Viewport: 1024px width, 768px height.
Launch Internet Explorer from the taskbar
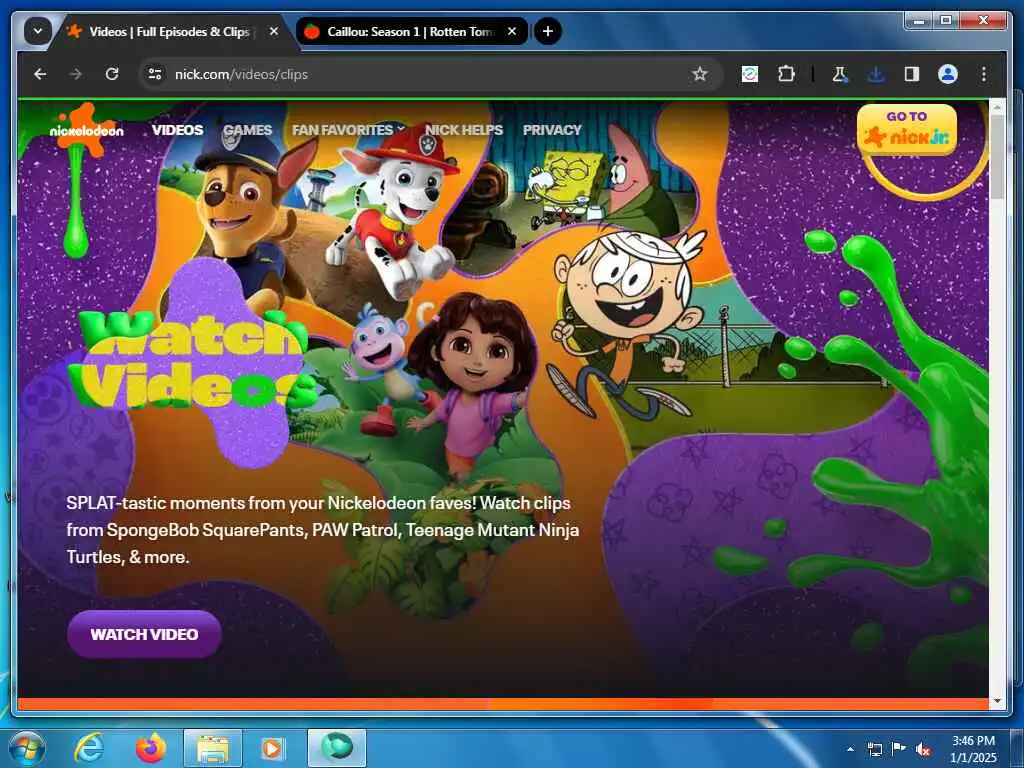pyautogui.click(x=88, y=748)
